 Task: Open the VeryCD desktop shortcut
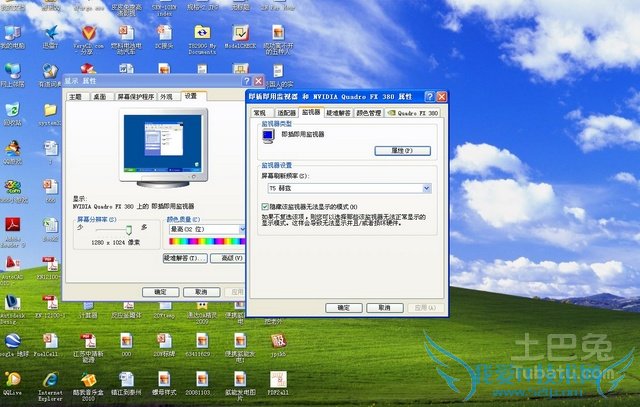point(88,35)
